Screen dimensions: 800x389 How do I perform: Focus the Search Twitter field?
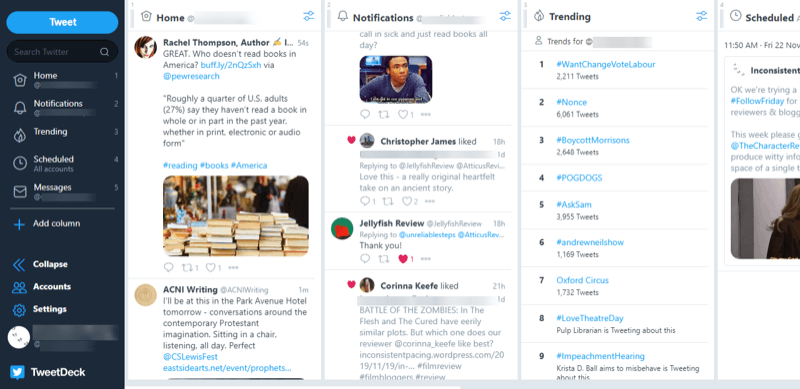click(x=62, y=52)
